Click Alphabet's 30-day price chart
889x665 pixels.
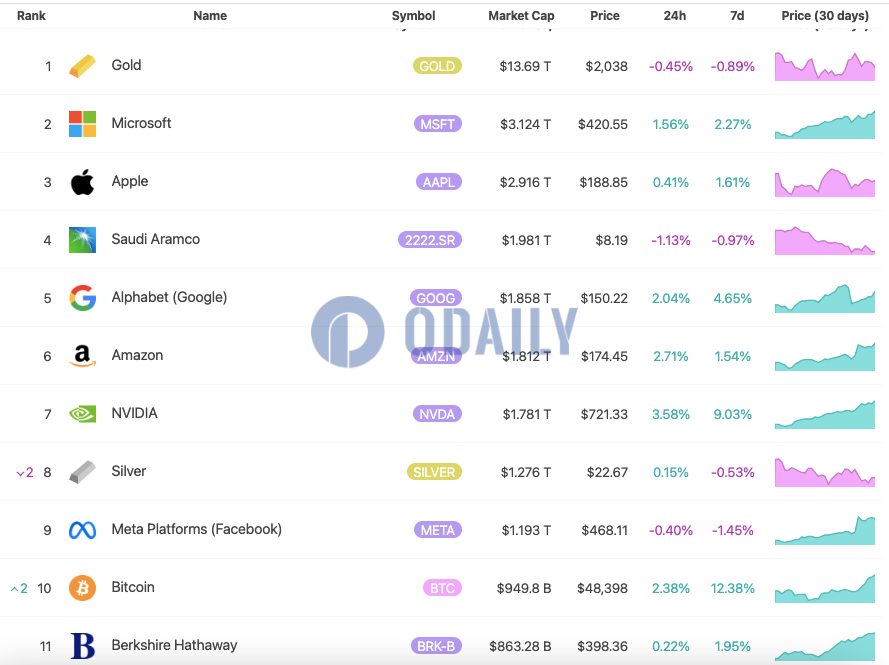tap(825, 298)
